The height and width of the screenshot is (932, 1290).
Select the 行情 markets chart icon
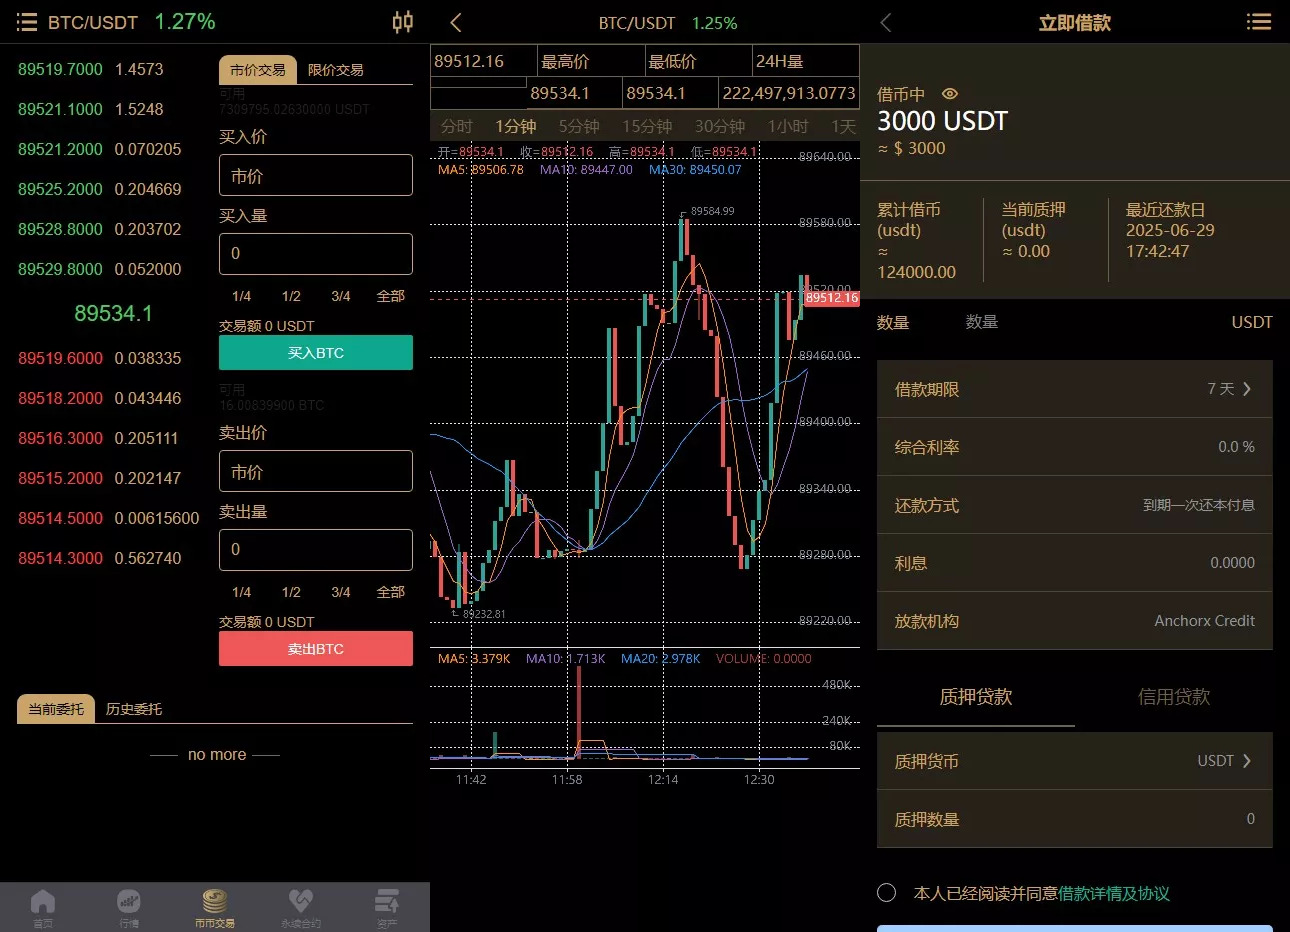[128, 905]
